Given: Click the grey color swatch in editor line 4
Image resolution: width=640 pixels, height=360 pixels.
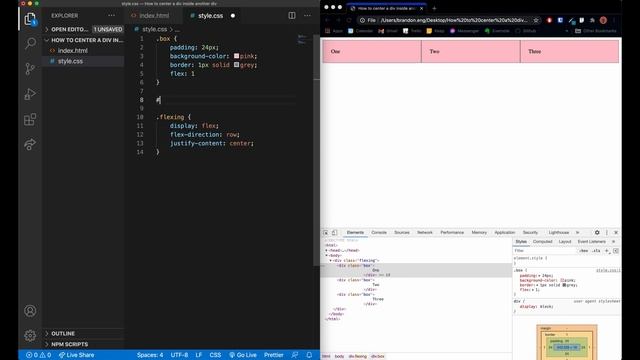Looking at the screenshot, I should (x=236, y=65).
